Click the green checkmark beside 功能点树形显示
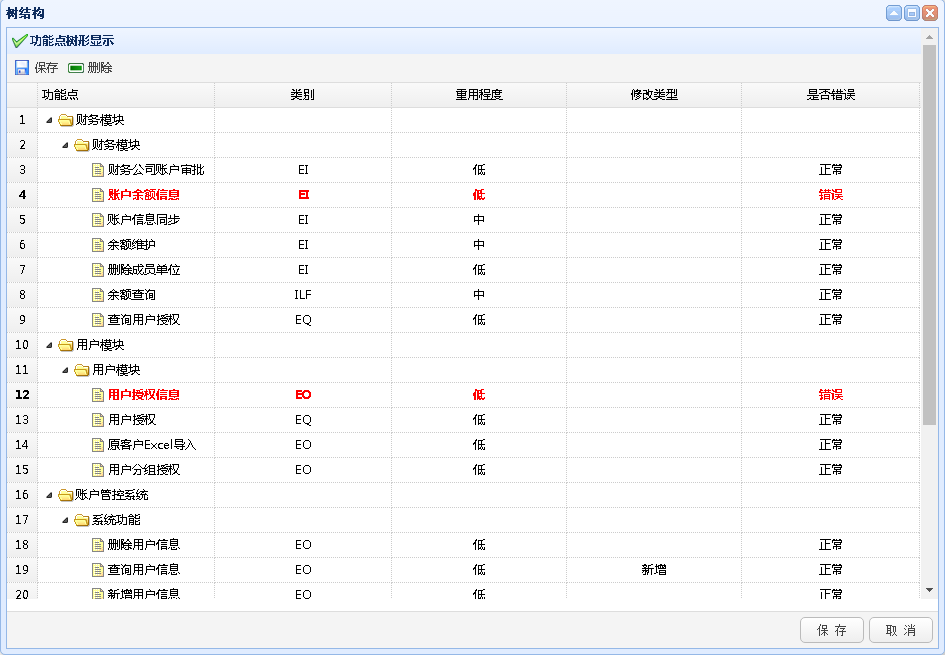The width and height of the screenshot is (945, 655). pos(18,41)
